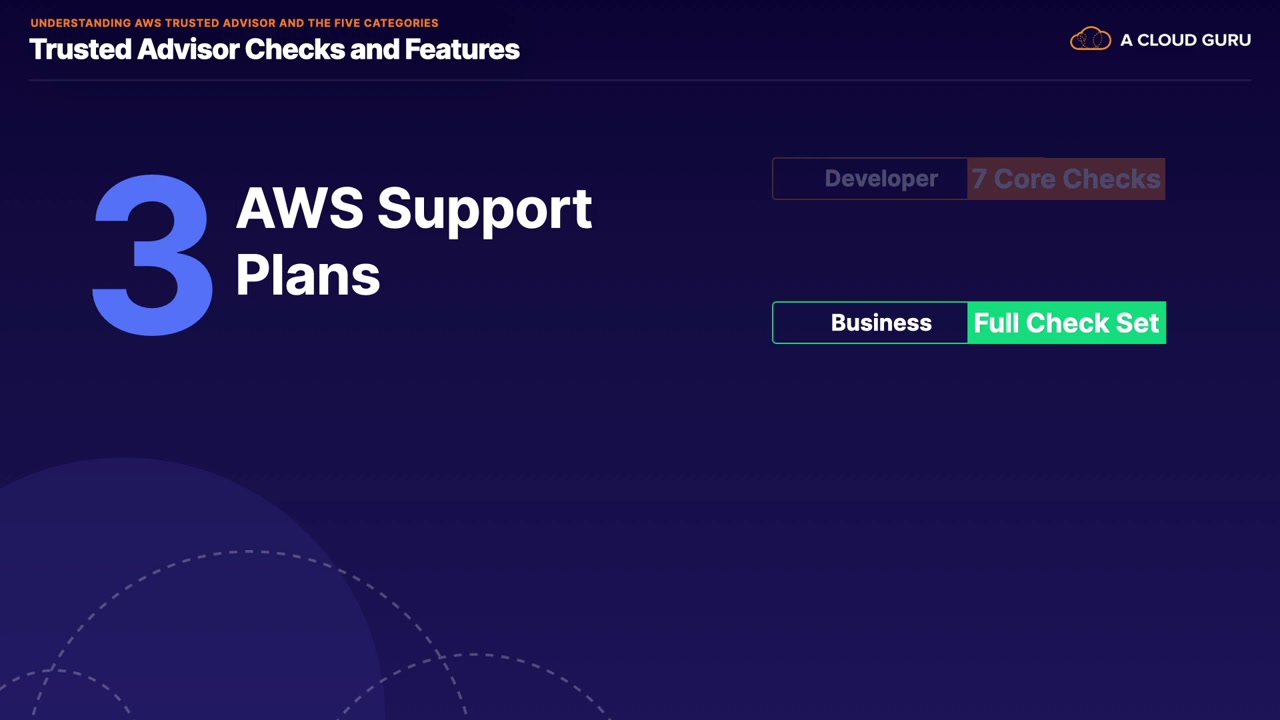Click the orange subtitle "Understanding AWS Trusted Advisor and the Five Categories"
Screen dimensions: 1280x720
coord(234,23)
